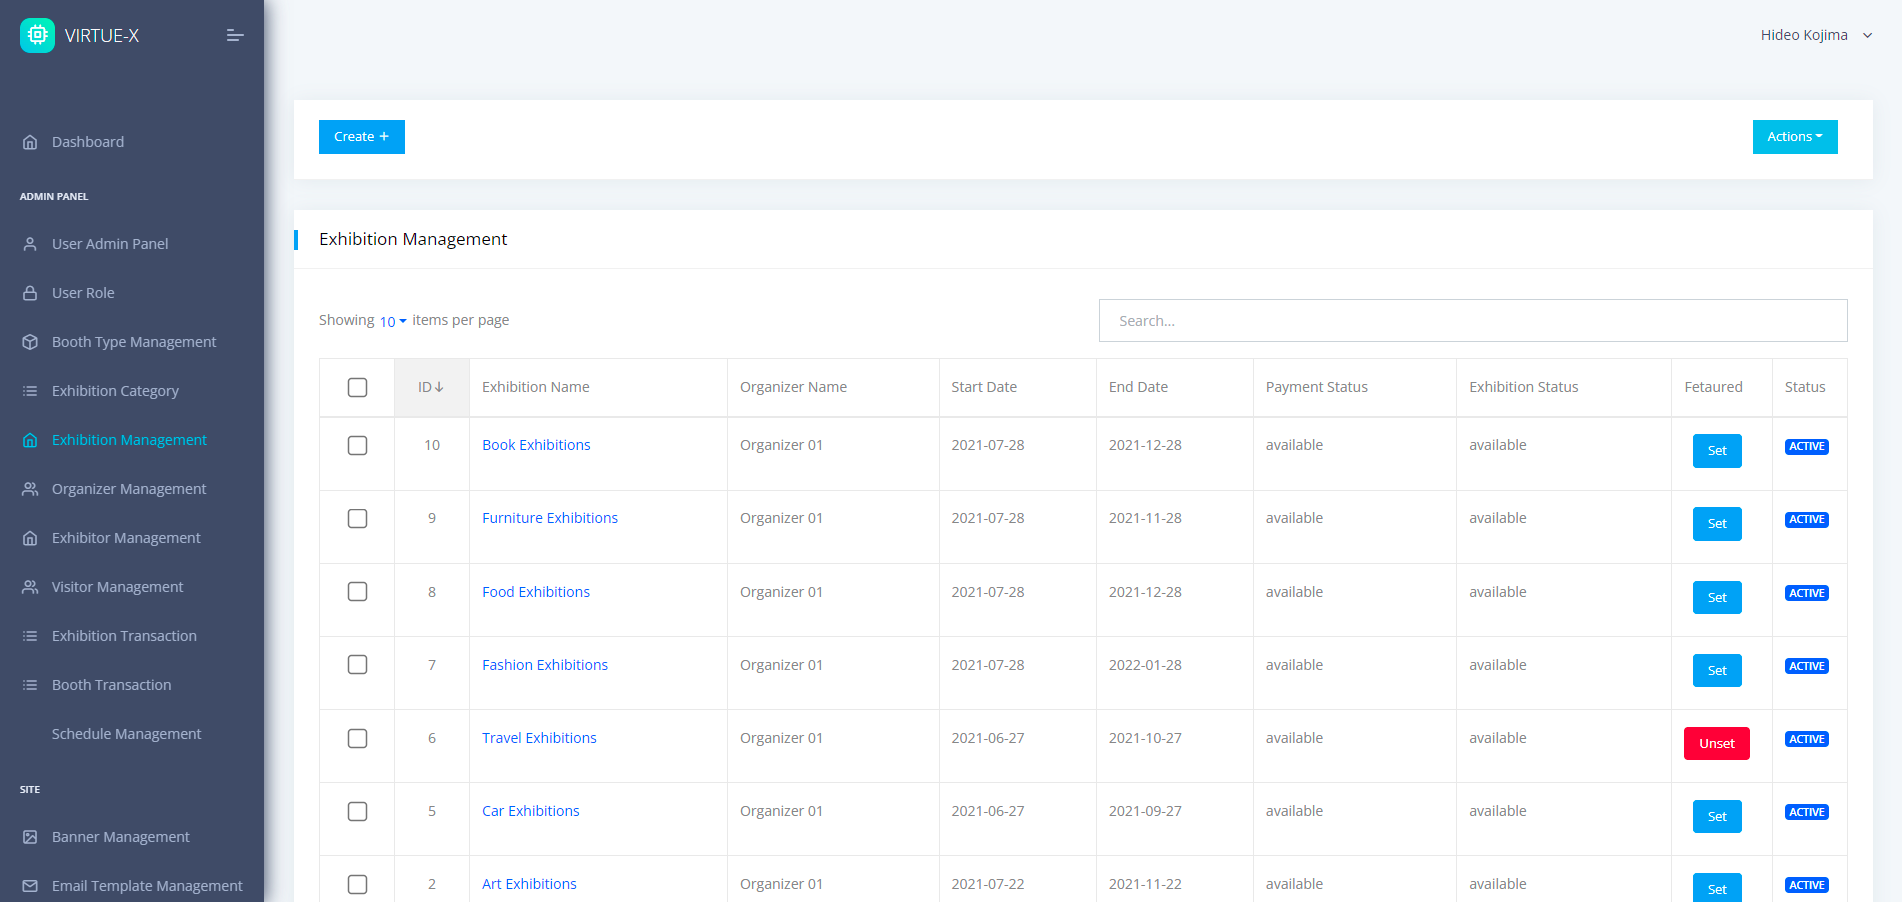Viewport: 1902px width, 902px height.
Task: Change items per page dropdown showing 10
Action: point(392,321)
